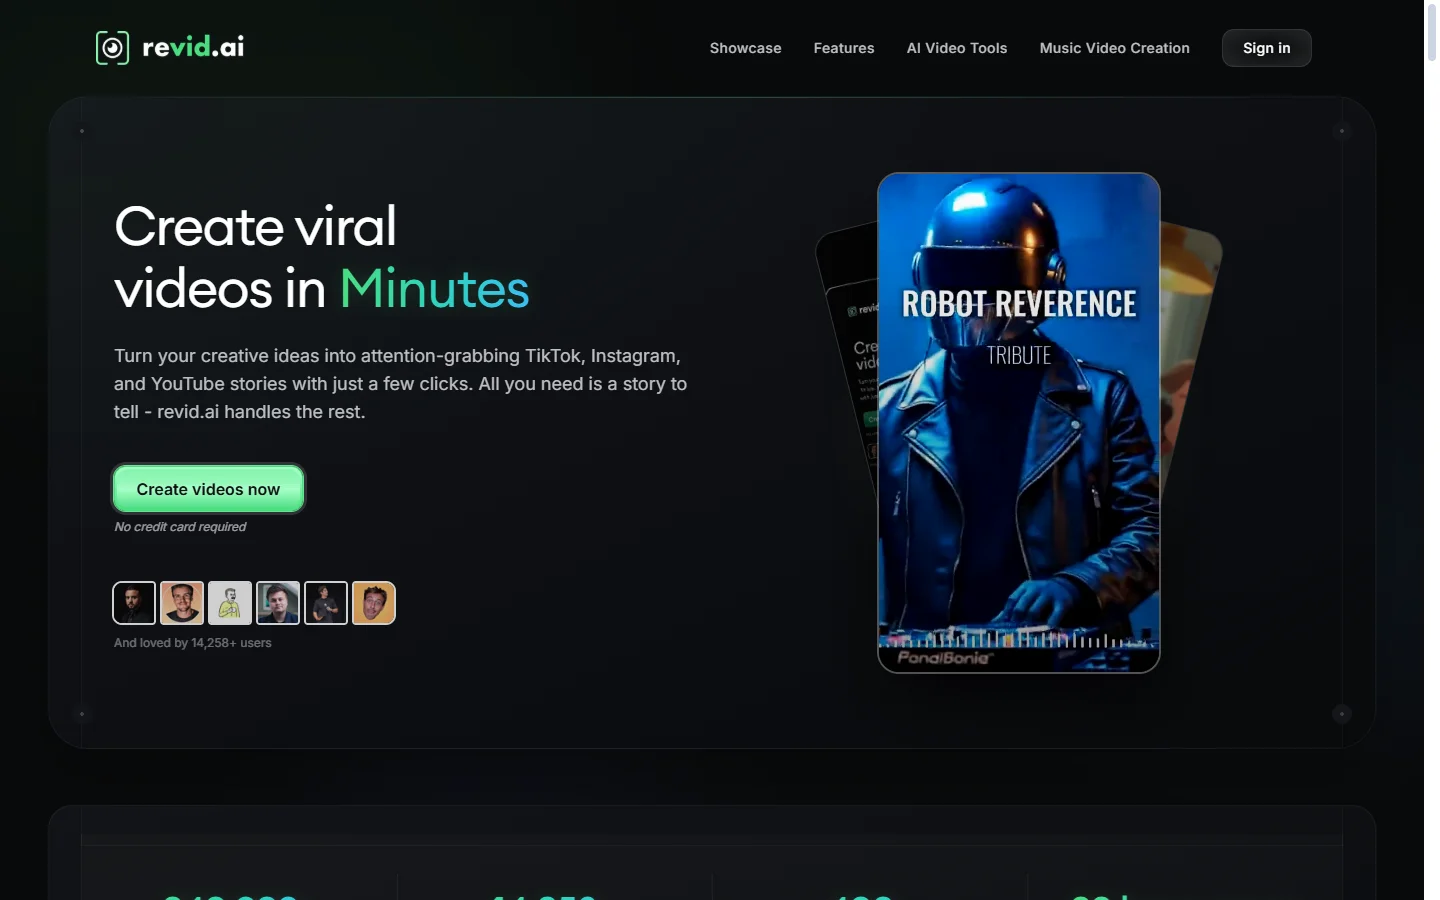Click the page vertical scrollbar thumb
The height and width of the screenshot is (900, 1440).
[x=1431, y=32]
